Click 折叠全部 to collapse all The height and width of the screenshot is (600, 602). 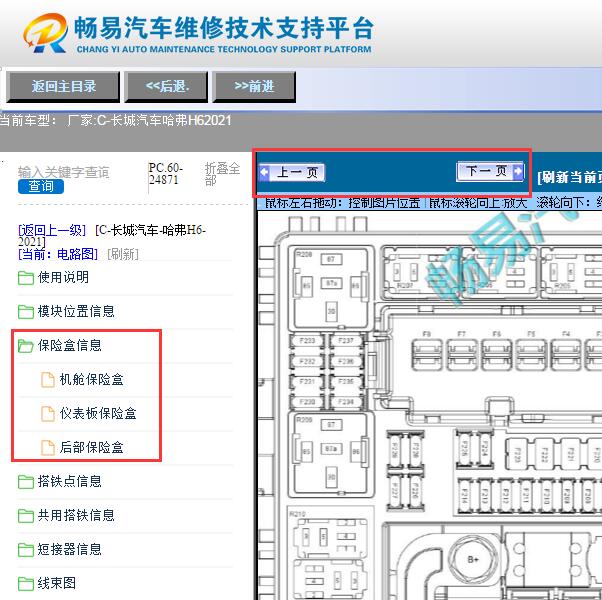(x=222, y=174)
